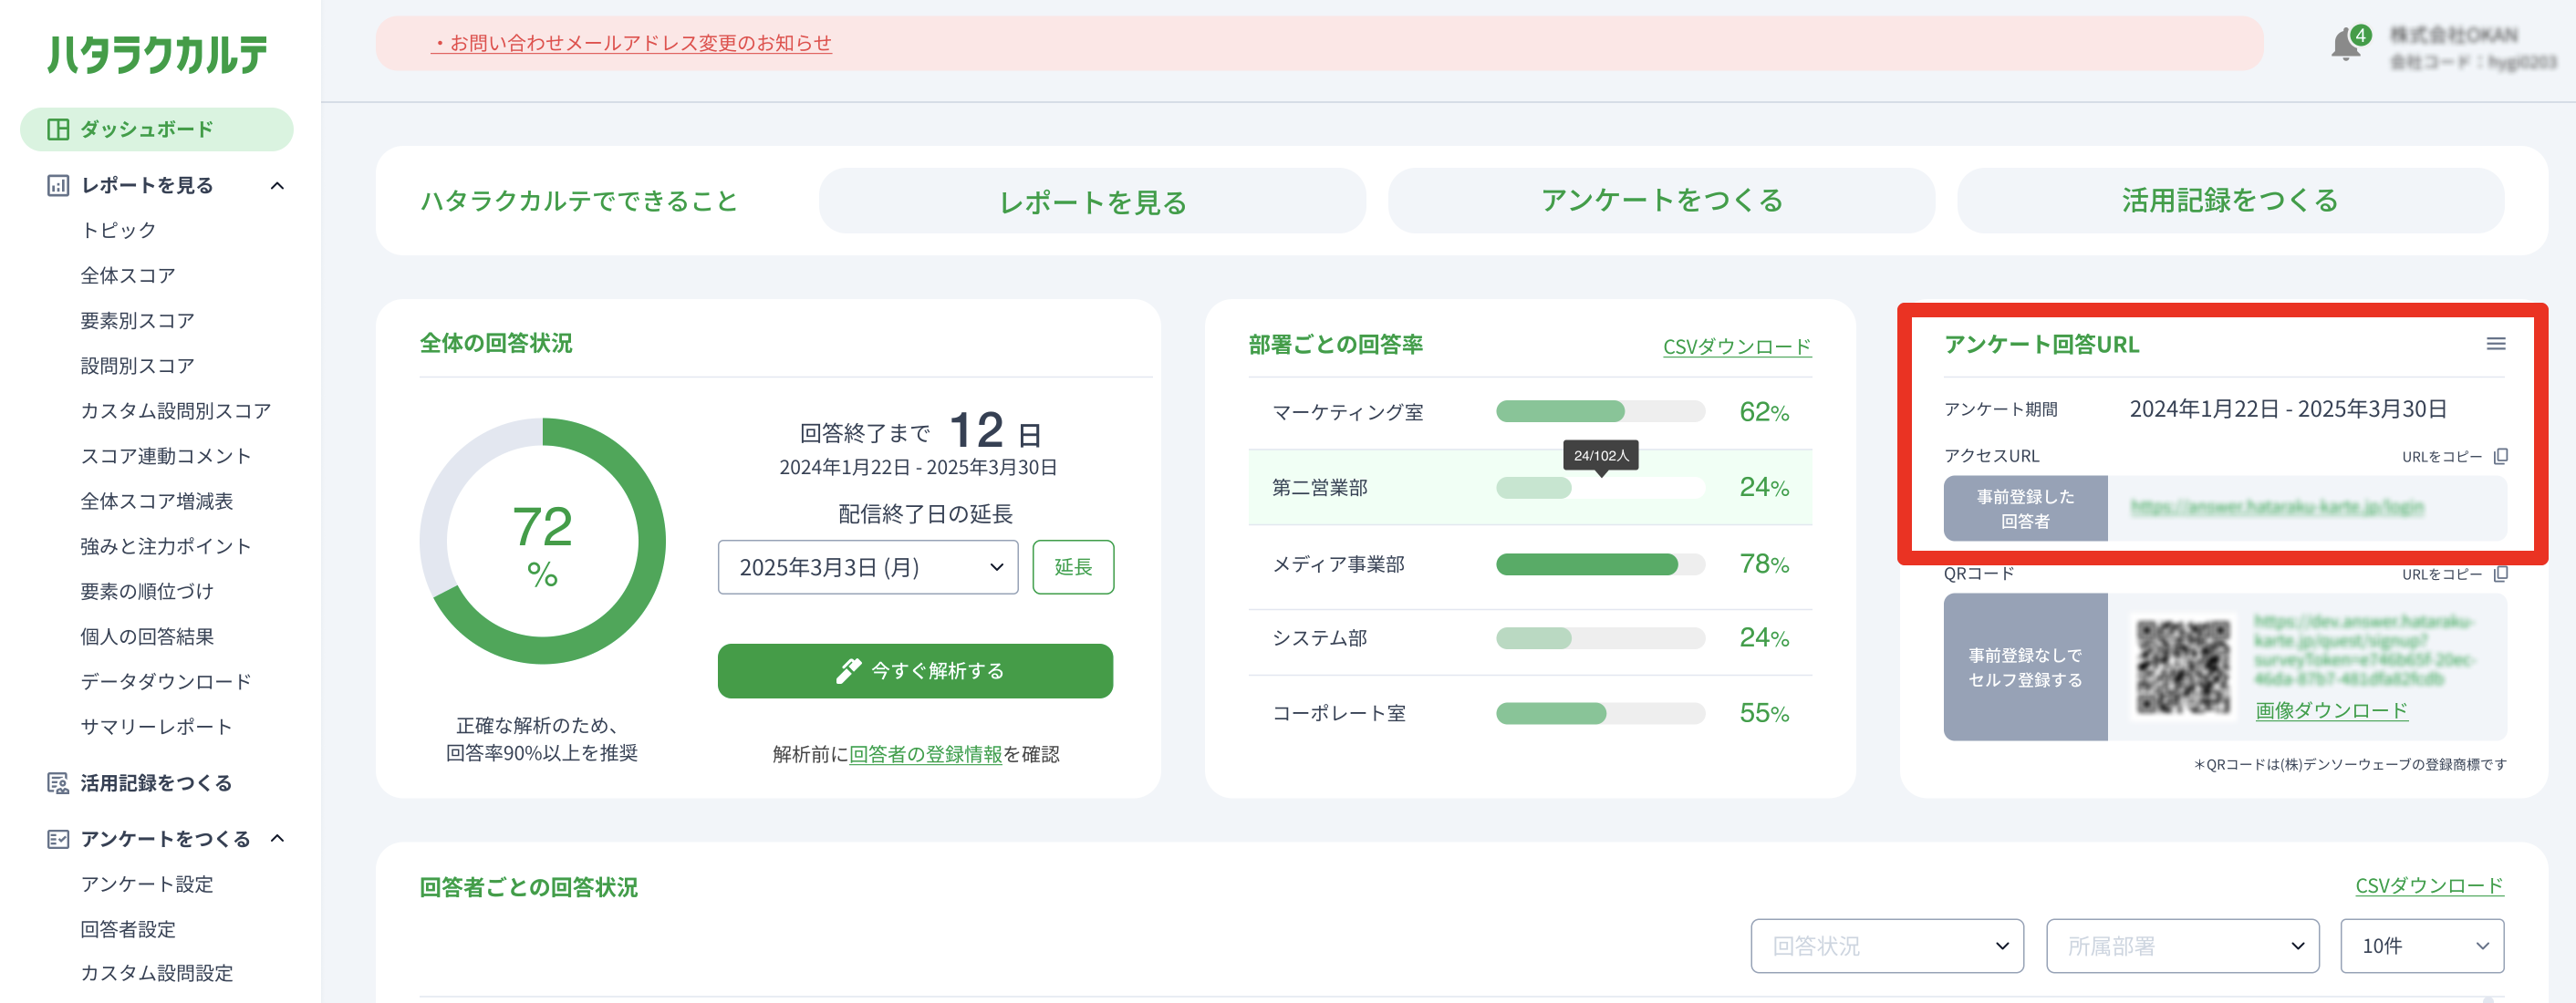Click the ハタラクカルテでできること heading
The height and width of the screenshot is (1003, 2576).
579,201
